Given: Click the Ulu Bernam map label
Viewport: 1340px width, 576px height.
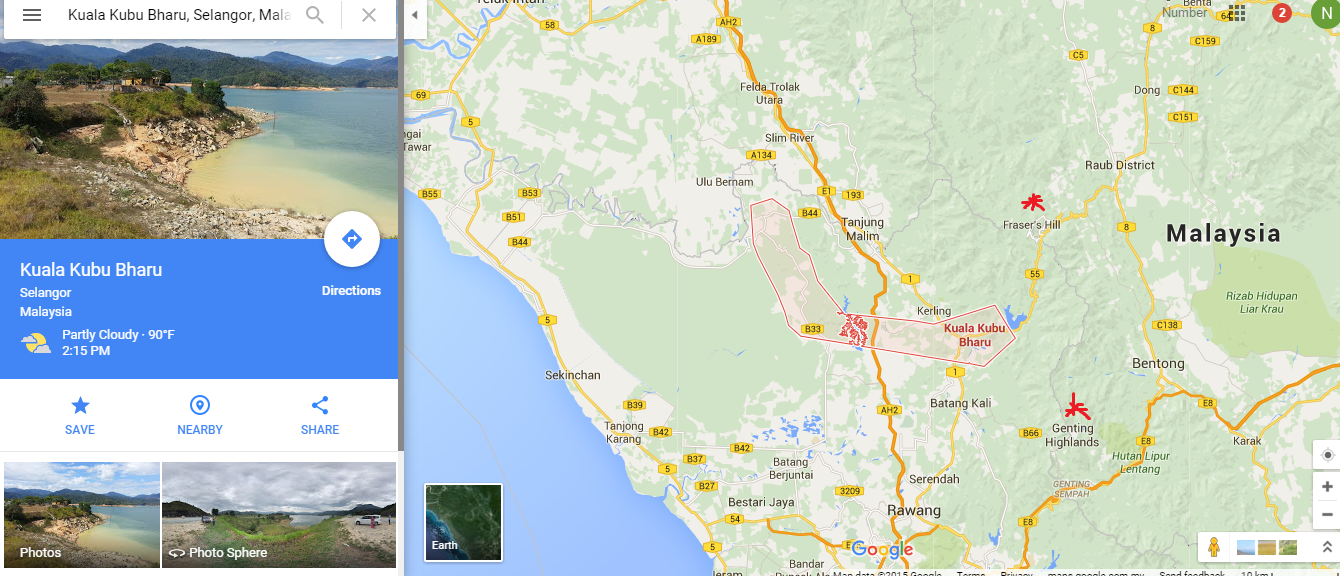Looking at the screenshot, I should 724,182.
